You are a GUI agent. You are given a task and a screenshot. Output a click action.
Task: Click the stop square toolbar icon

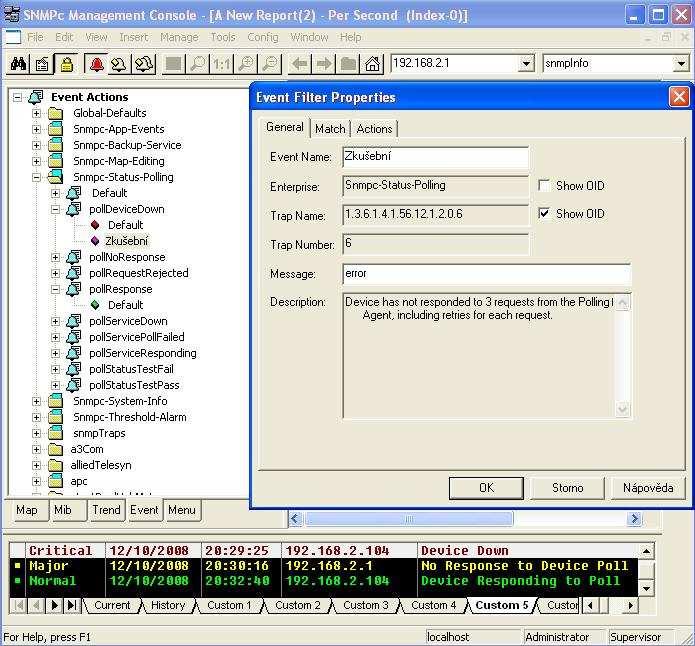[x=173, y=64]
